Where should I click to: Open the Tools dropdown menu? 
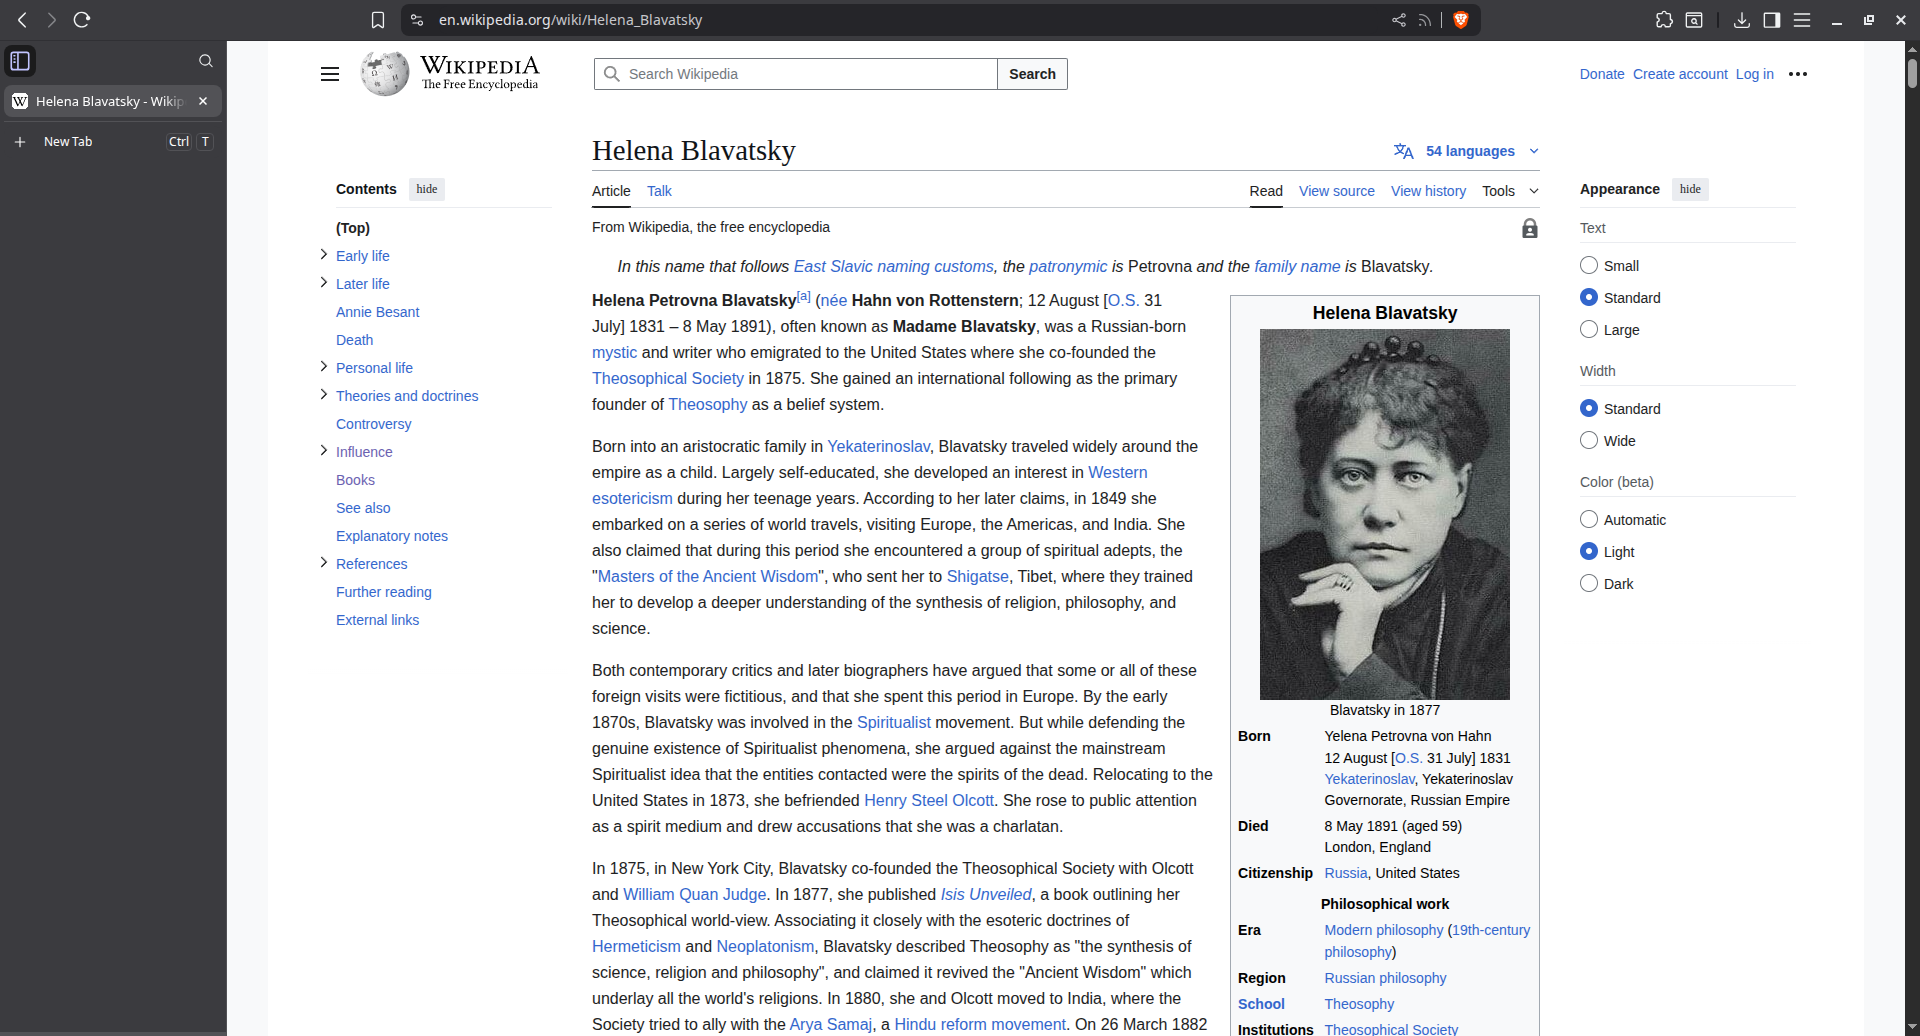[1510, 191]
